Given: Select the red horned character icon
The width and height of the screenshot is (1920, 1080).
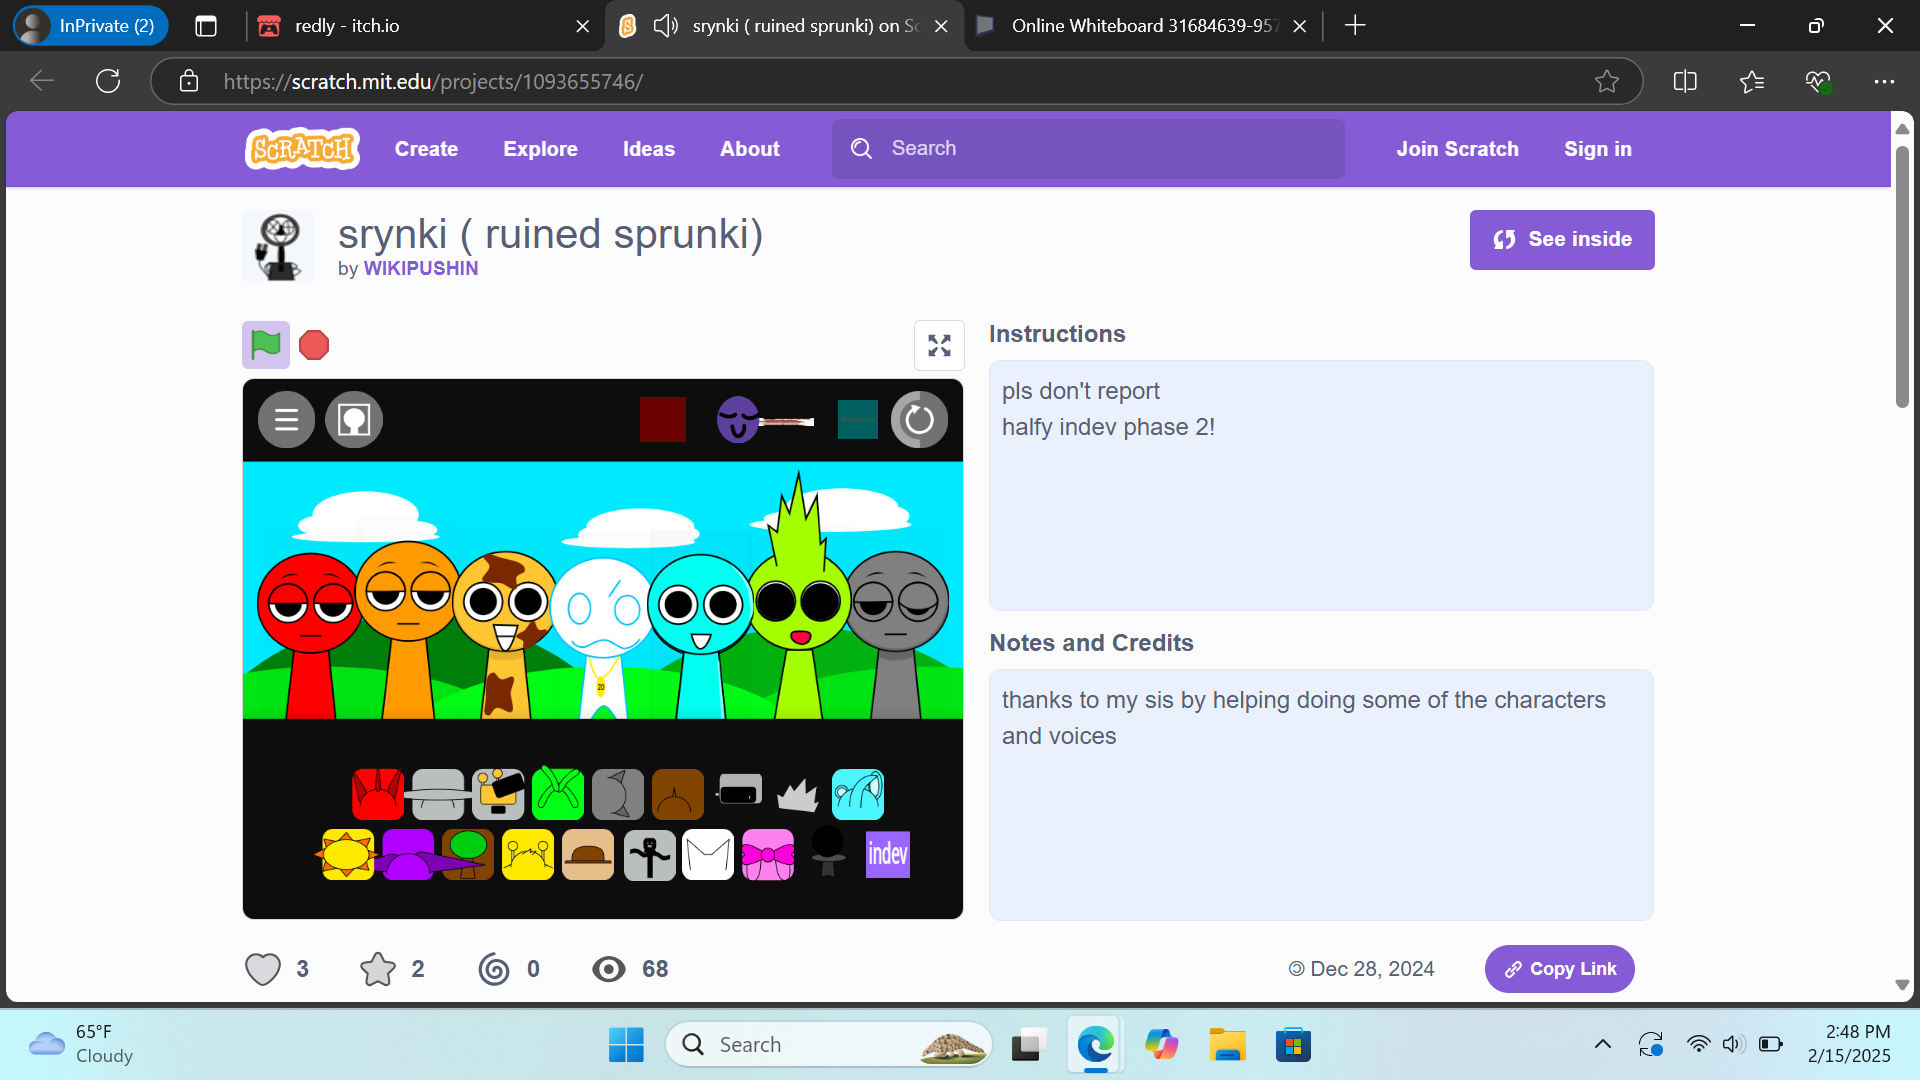Looking at the screenshot, I should tap(378, 794).
